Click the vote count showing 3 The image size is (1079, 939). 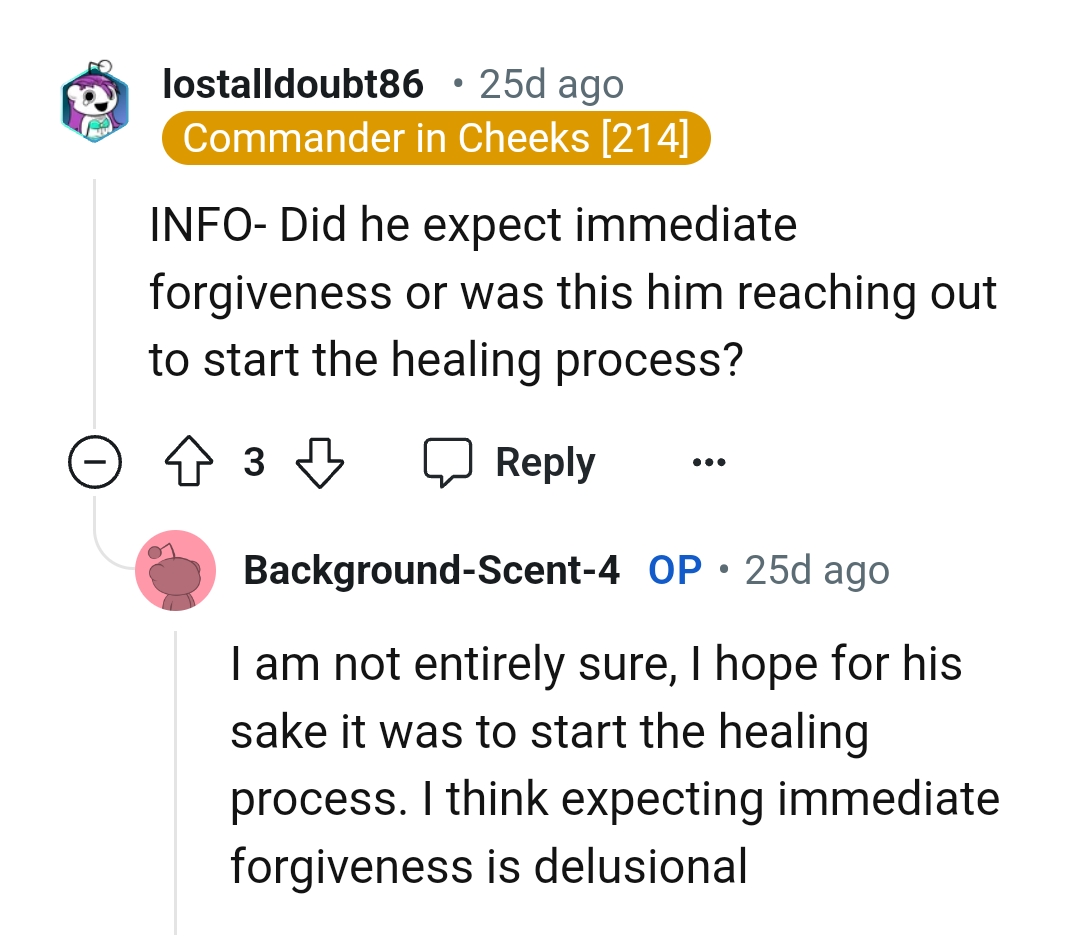point(254,461)
